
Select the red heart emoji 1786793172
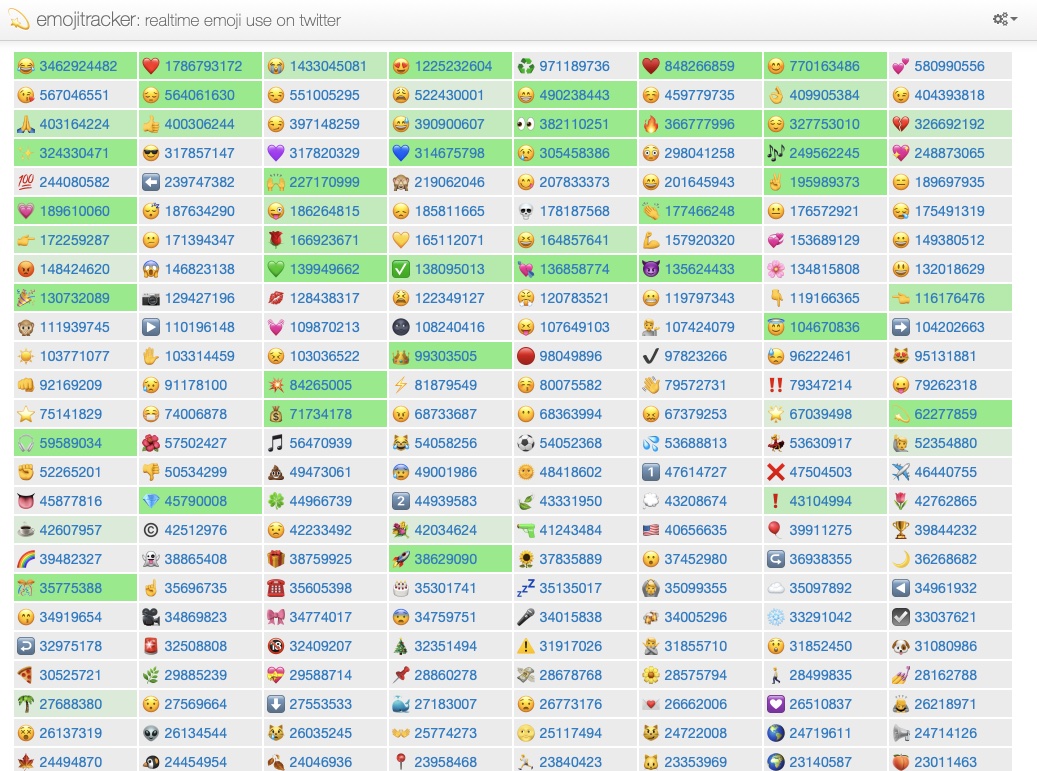(x=150, y=67)
